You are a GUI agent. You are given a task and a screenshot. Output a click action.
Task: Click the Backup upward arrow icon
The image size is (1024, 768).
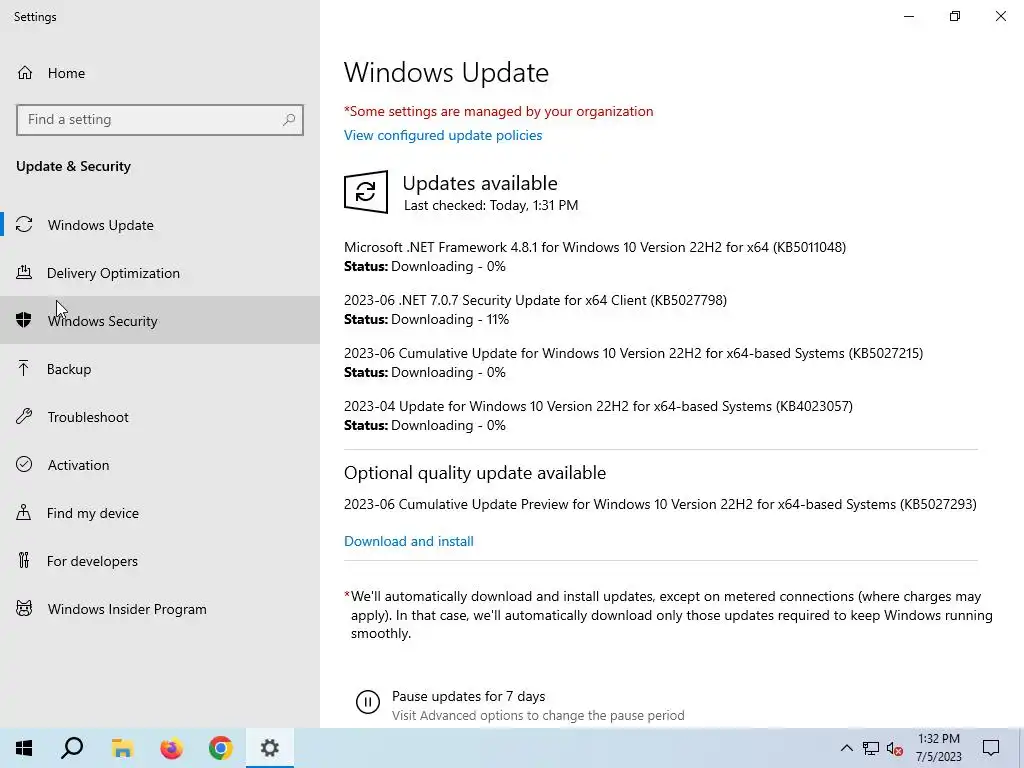click(x=24, y=368)
